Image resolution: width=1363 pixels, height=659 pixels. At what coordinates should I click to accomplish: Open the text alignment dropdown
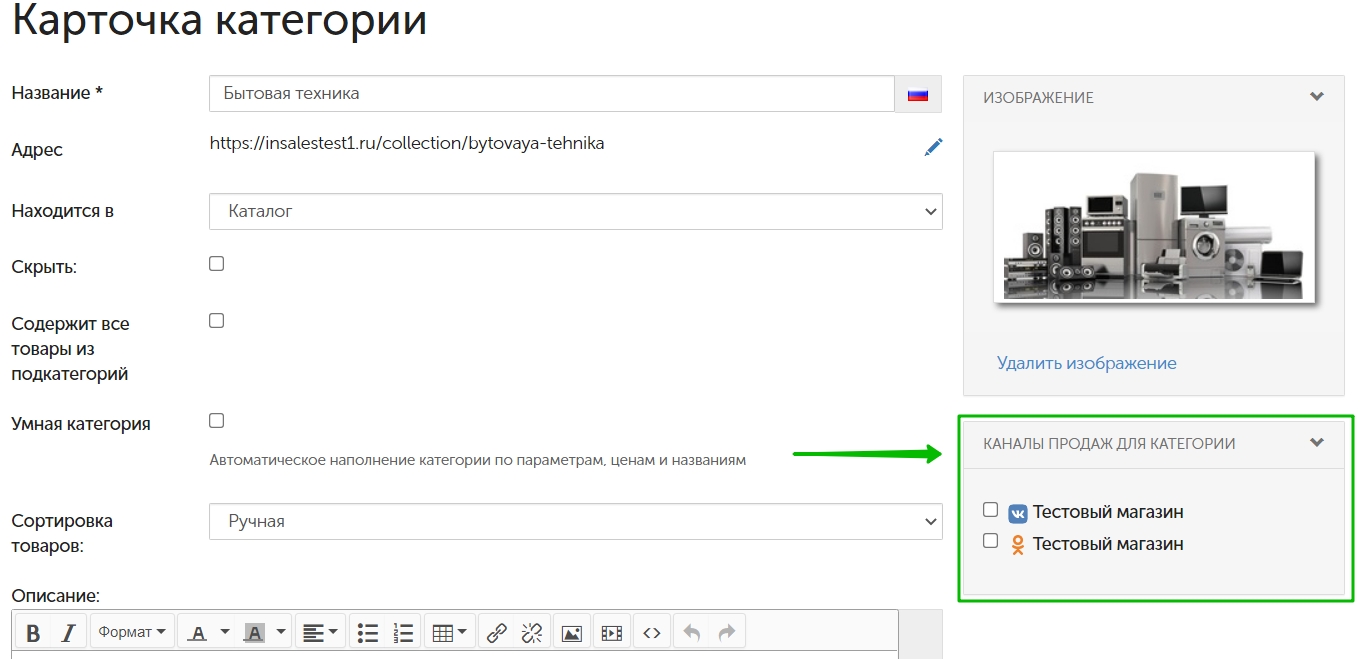[320, 632]
